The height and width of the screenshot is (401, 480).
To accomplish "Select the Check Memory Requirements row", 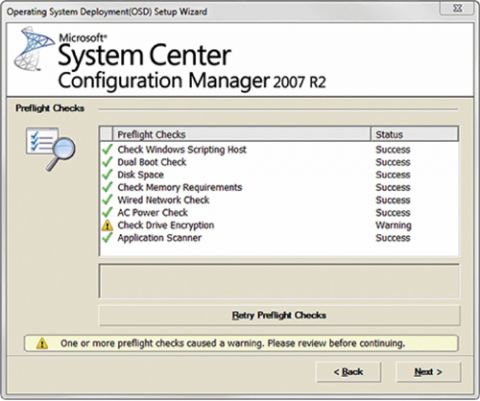I will pyautogui.click(x=279, y=187).
